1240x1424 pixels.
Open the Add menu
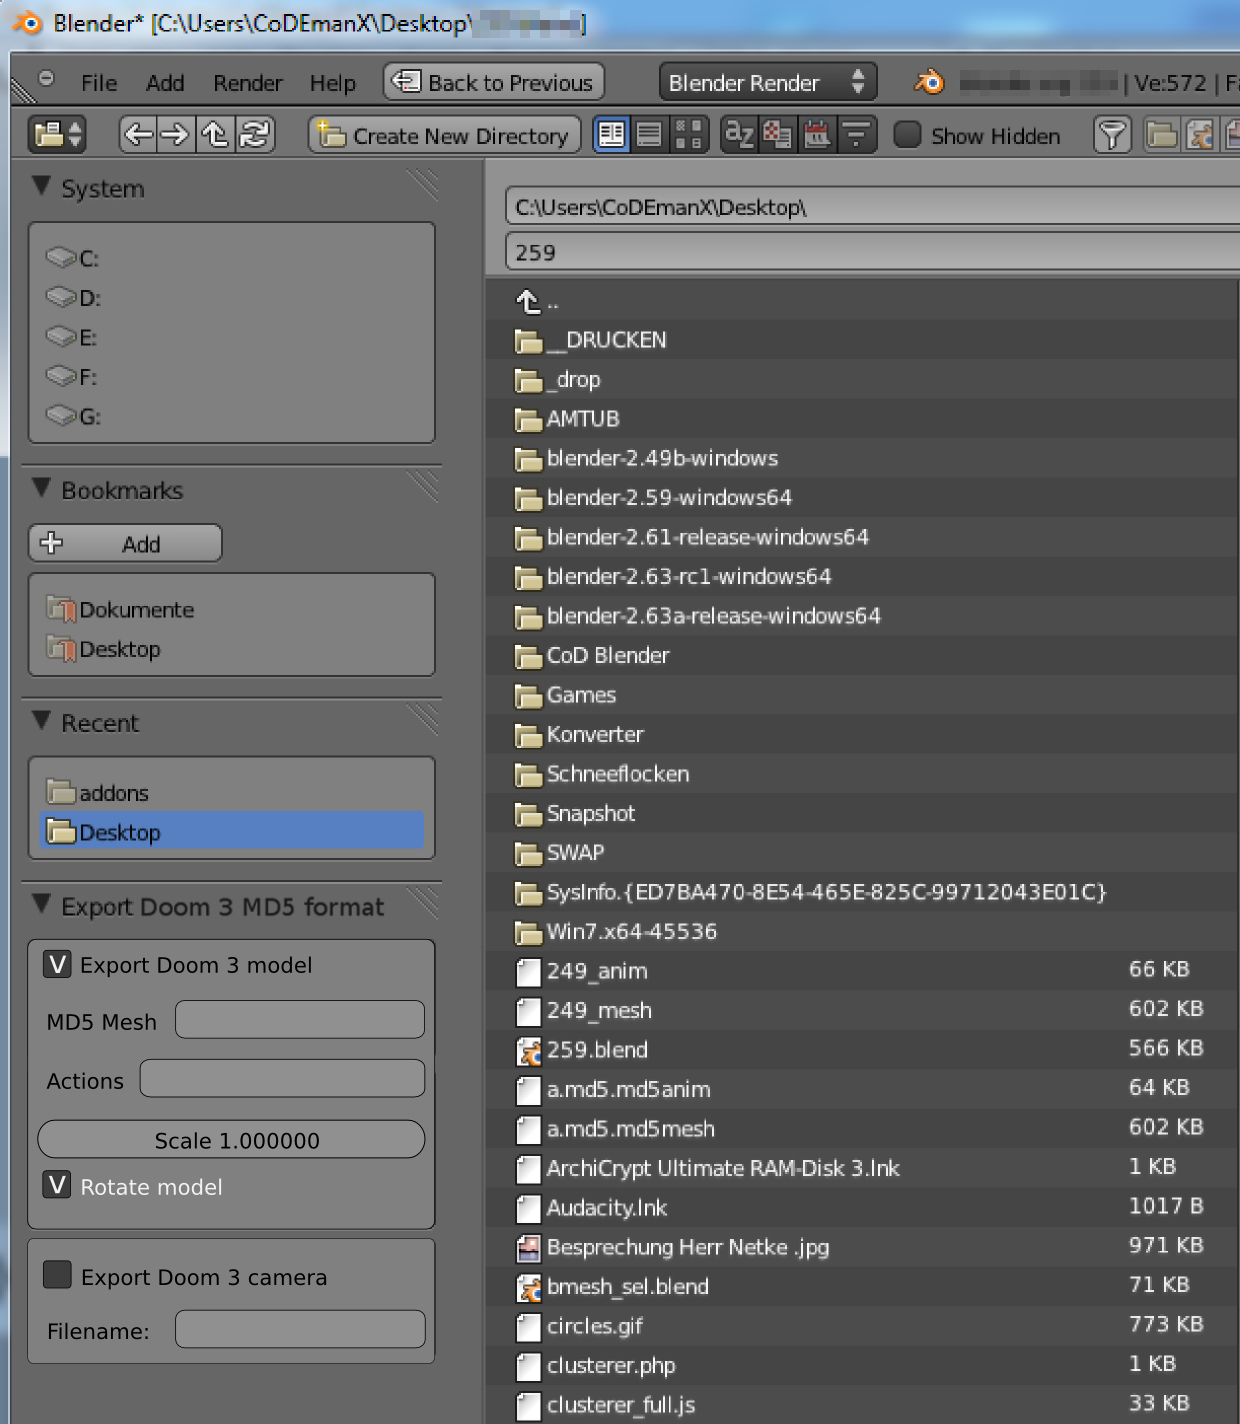(x=165, y=83)
